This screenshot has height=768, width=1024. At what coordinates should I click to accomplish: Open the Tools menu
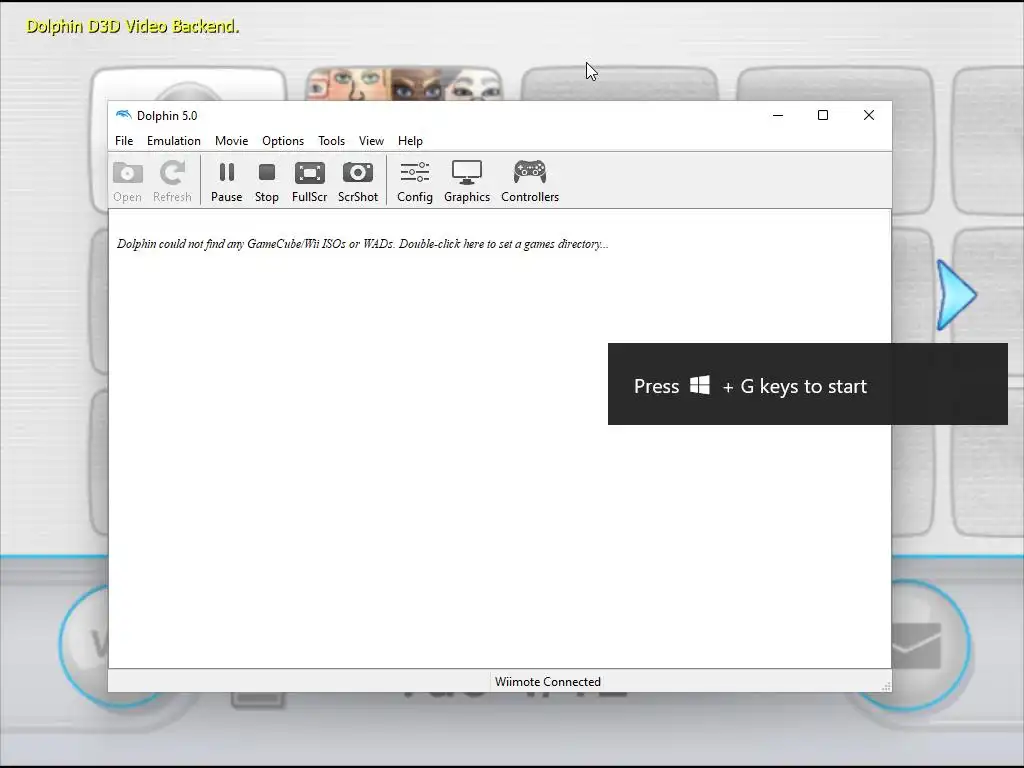click(331, 140)
